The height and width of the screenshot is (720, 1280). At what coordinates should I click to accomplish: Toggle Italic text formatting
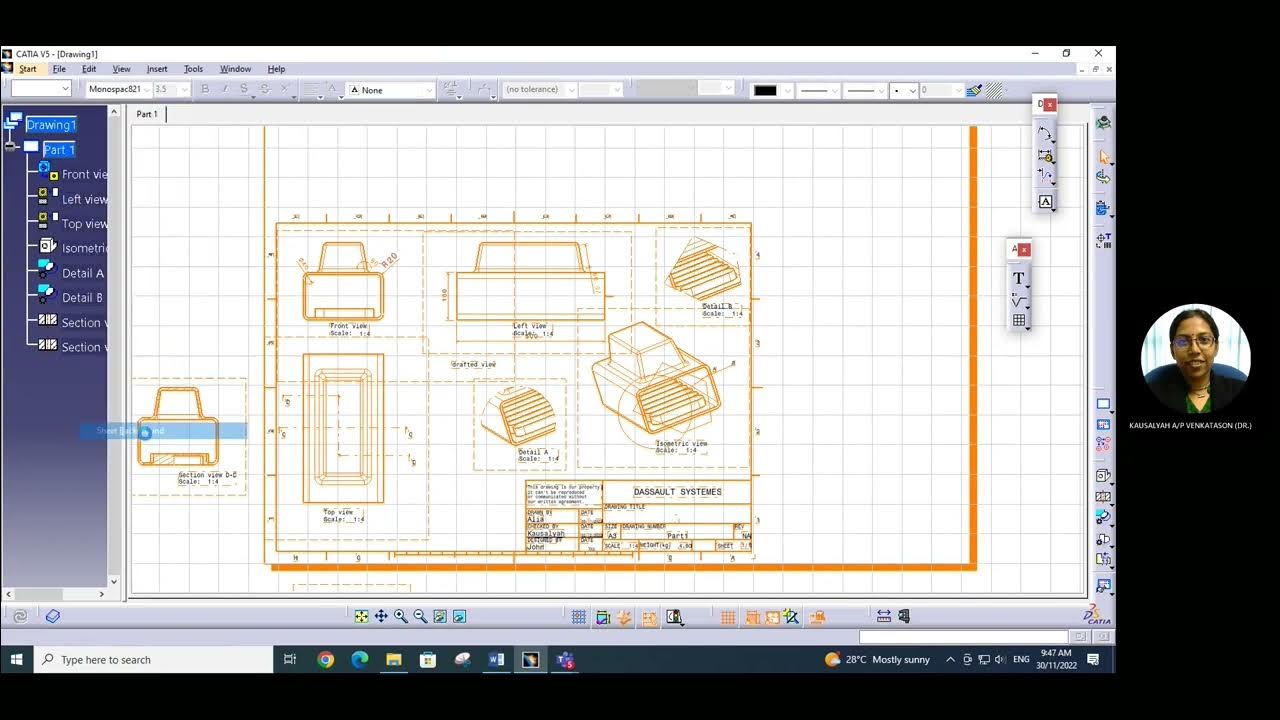[x=224, y=89]
